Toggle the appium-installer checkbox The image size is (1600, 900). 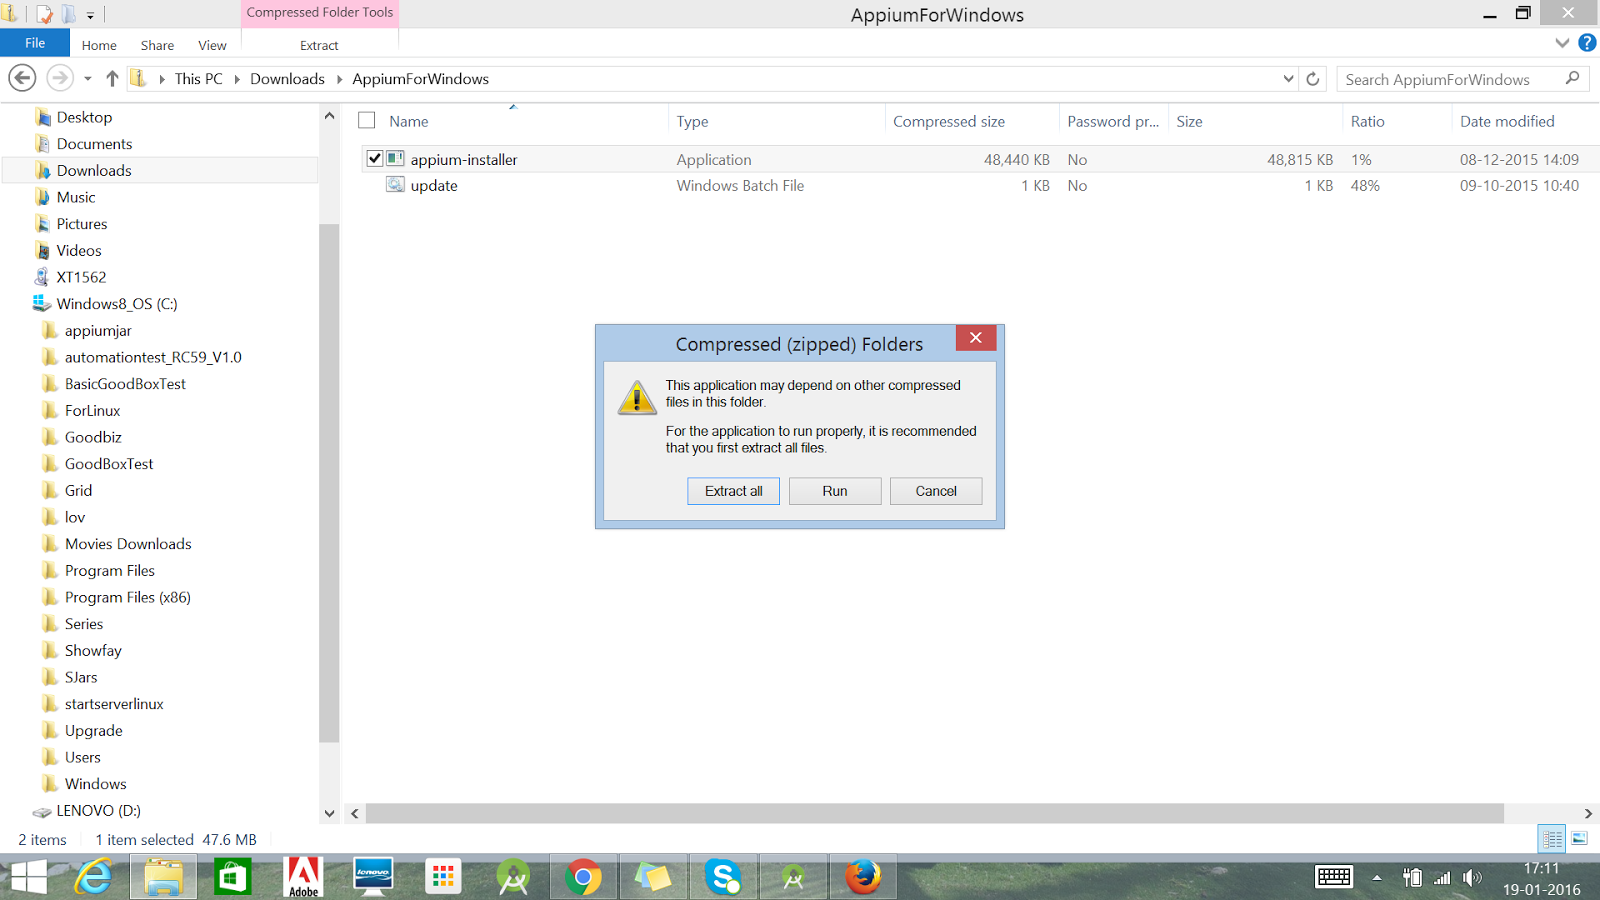click(375, 158)
